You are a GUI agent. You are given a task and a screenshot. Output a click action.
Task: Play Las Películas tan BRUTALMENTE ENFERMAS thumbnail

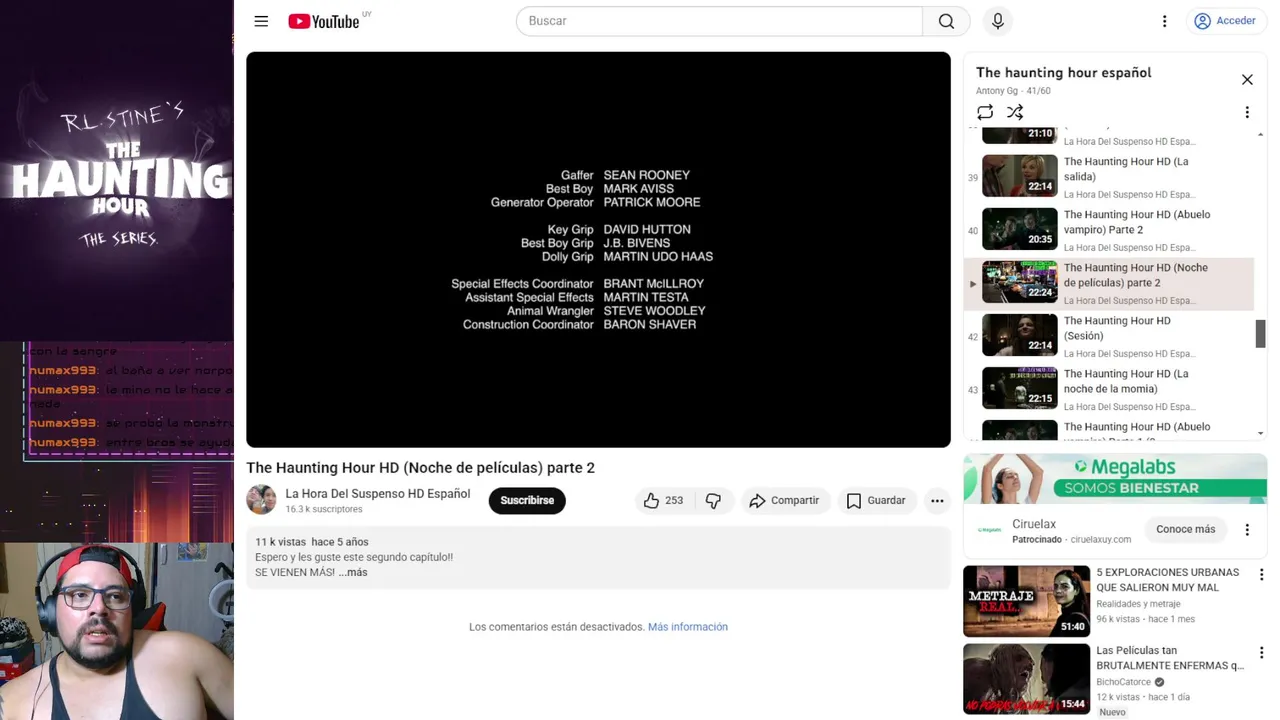(x=1026, y=679)
